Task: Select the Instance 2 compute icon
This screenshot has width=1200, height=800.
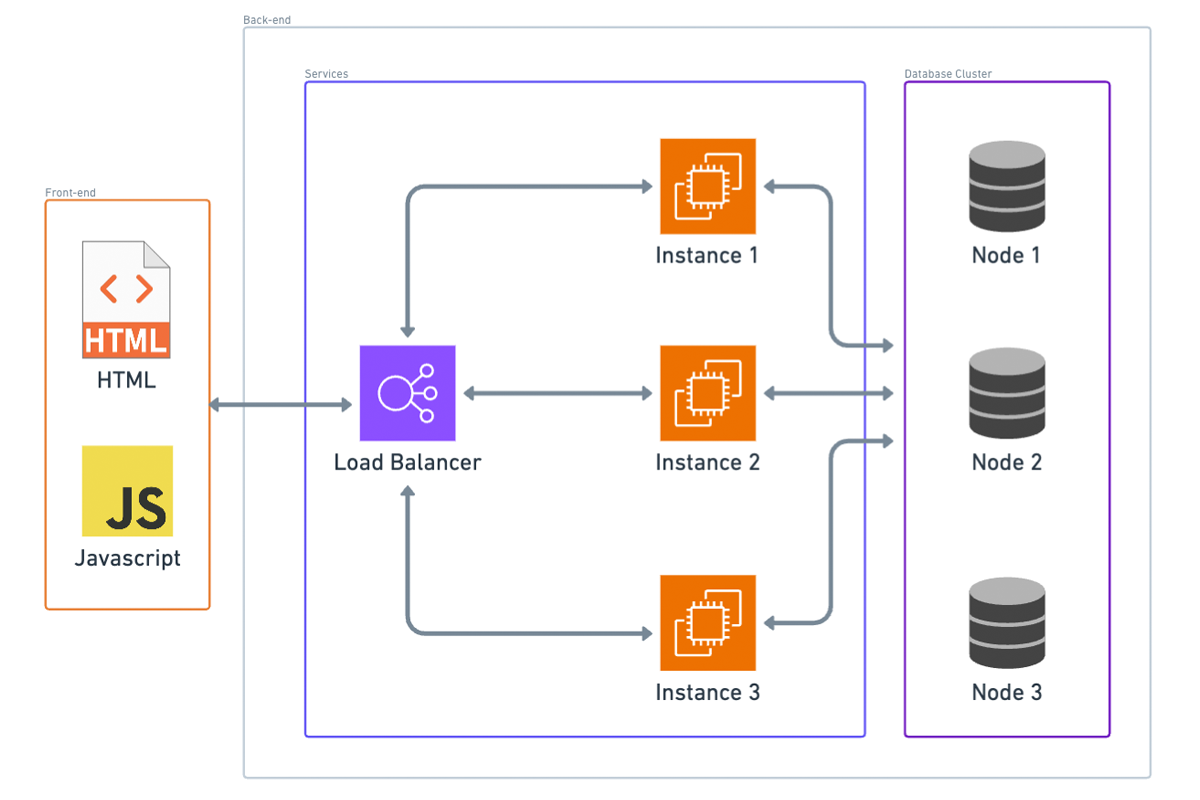Action: click(x=708, y=393)
